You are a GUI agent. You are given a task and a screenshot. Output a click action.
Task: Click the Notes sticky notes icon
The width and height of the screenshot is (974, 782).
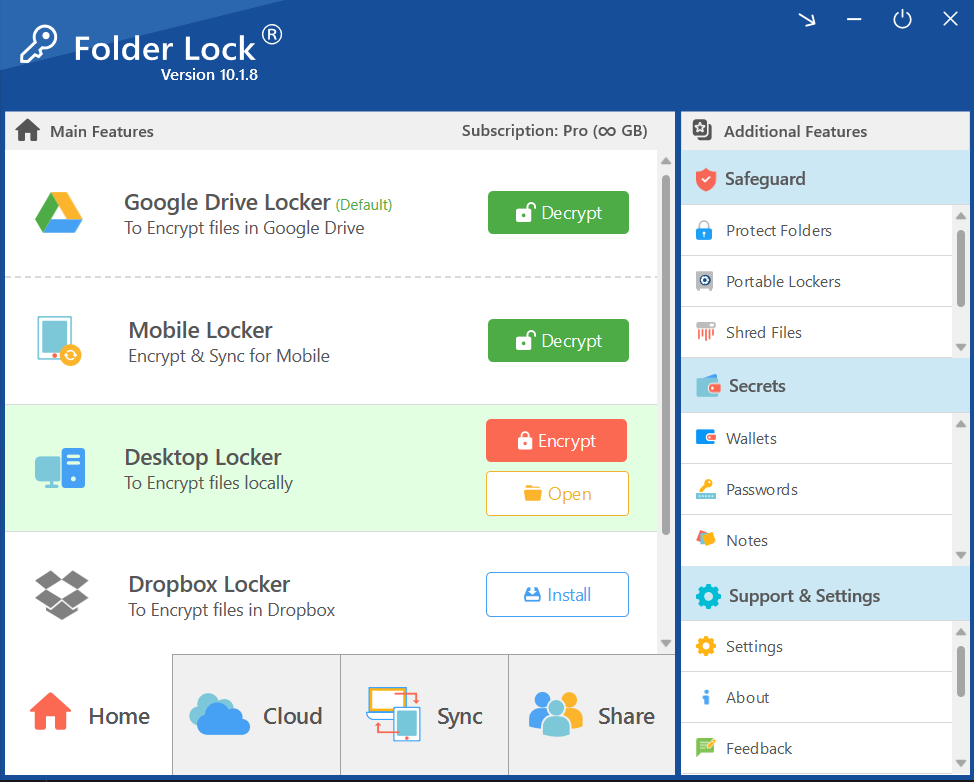pos(706,539)
